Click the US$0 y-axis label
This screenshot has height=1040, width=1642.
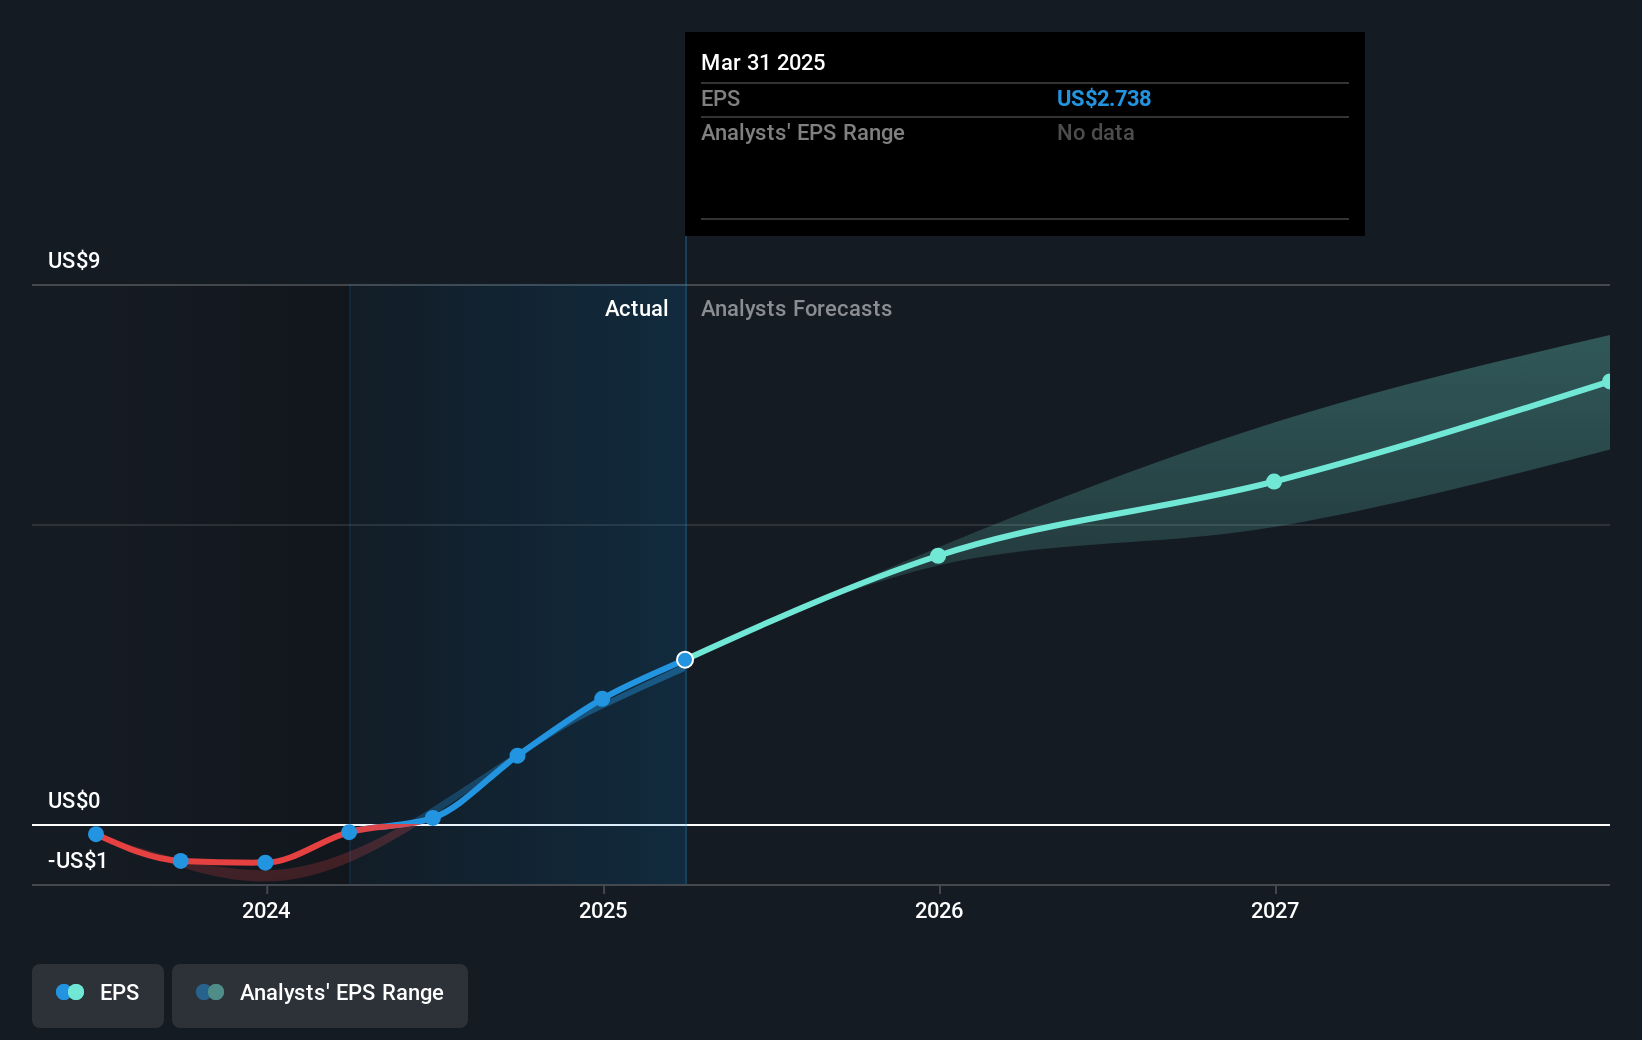[74, 800]
